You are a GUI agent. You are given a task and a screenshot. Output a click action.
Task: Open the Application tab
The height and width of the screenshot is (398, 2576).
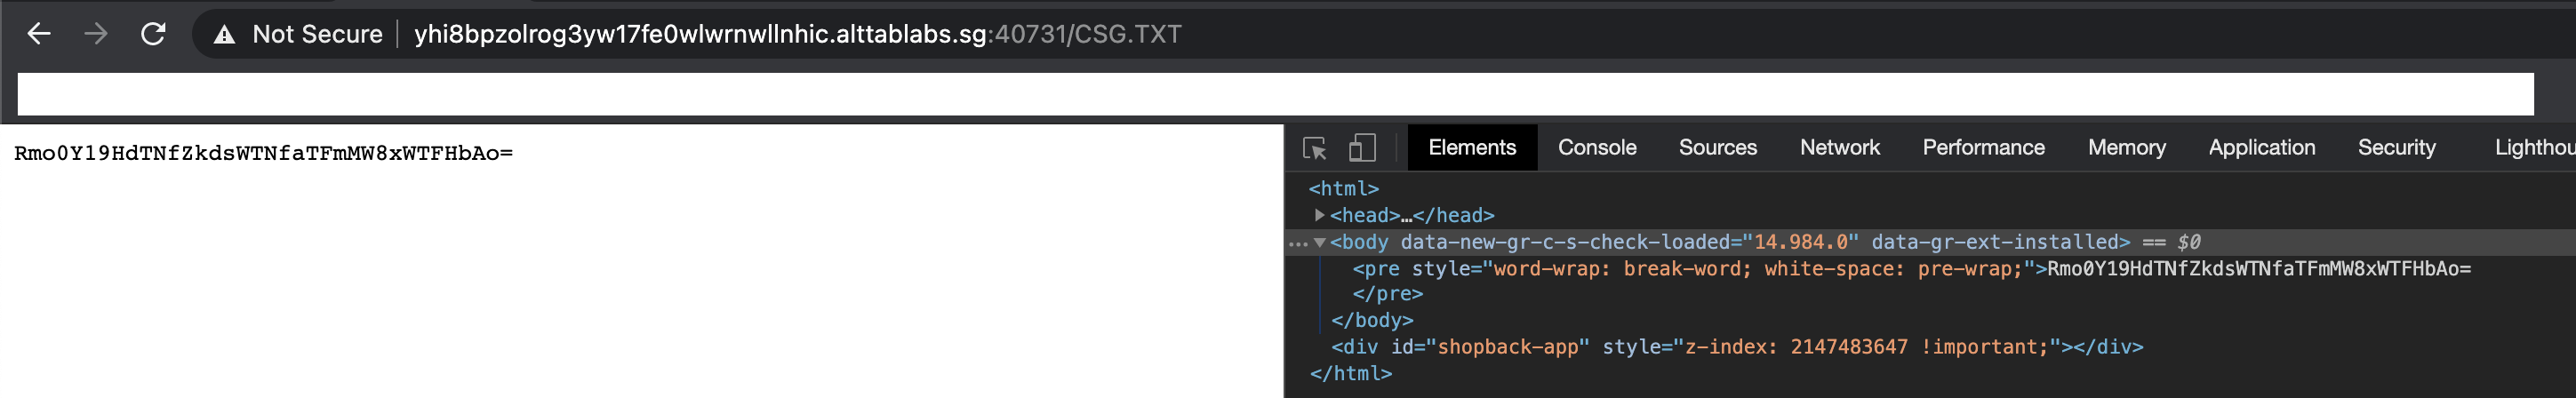[2262, 148]
